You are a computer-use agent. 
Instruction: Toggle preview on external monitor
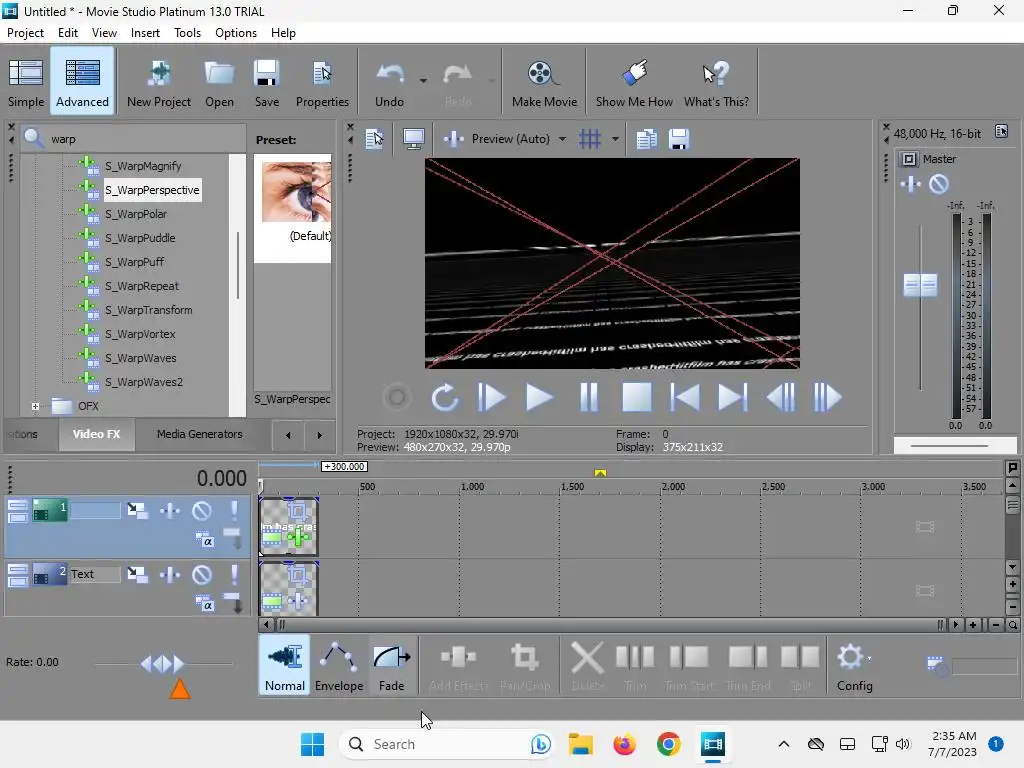pos(413,139)
